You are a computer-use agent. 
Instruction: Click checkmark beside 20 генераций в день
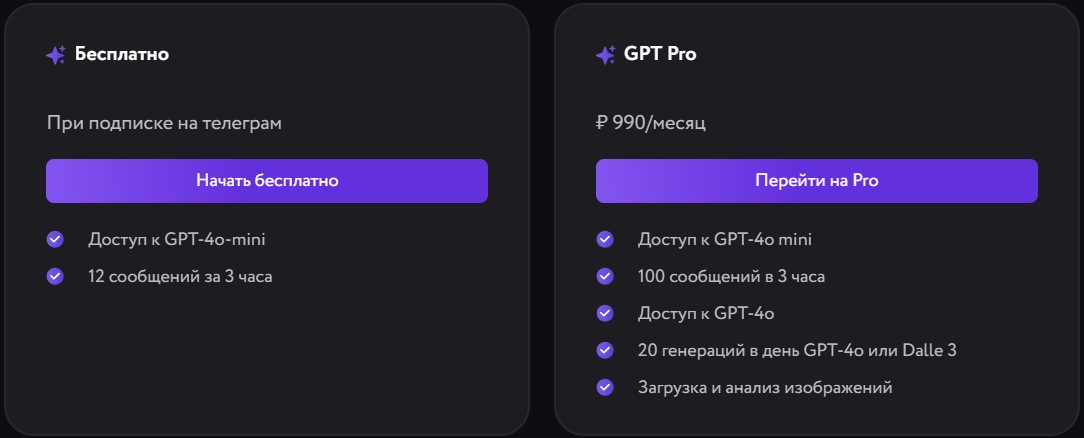coord(604,350)
